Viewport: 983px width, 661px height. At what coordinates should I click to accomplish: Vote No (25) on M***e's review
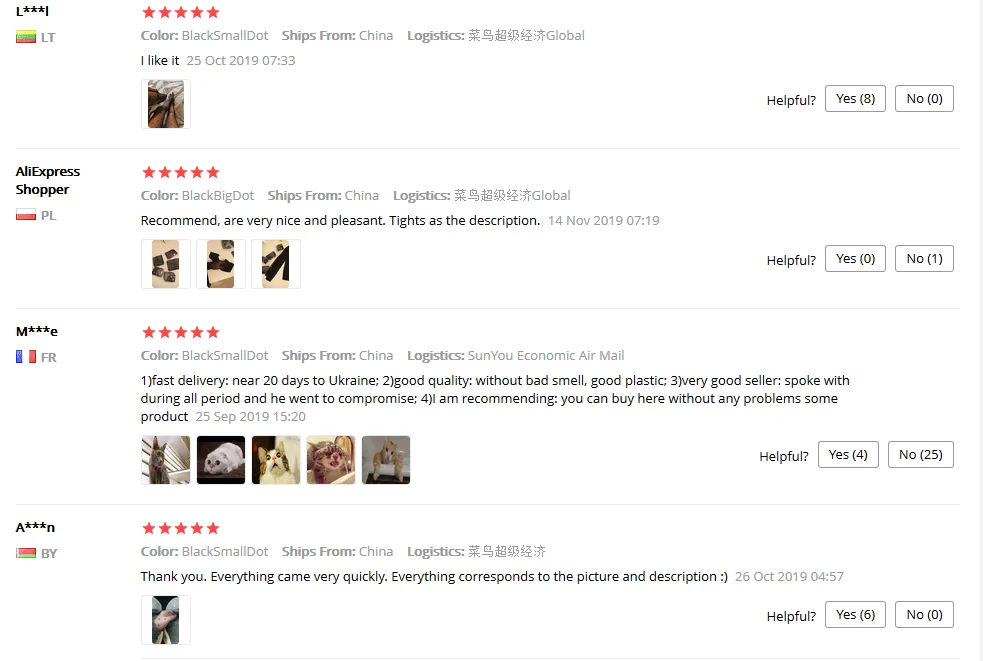(920, 455)
